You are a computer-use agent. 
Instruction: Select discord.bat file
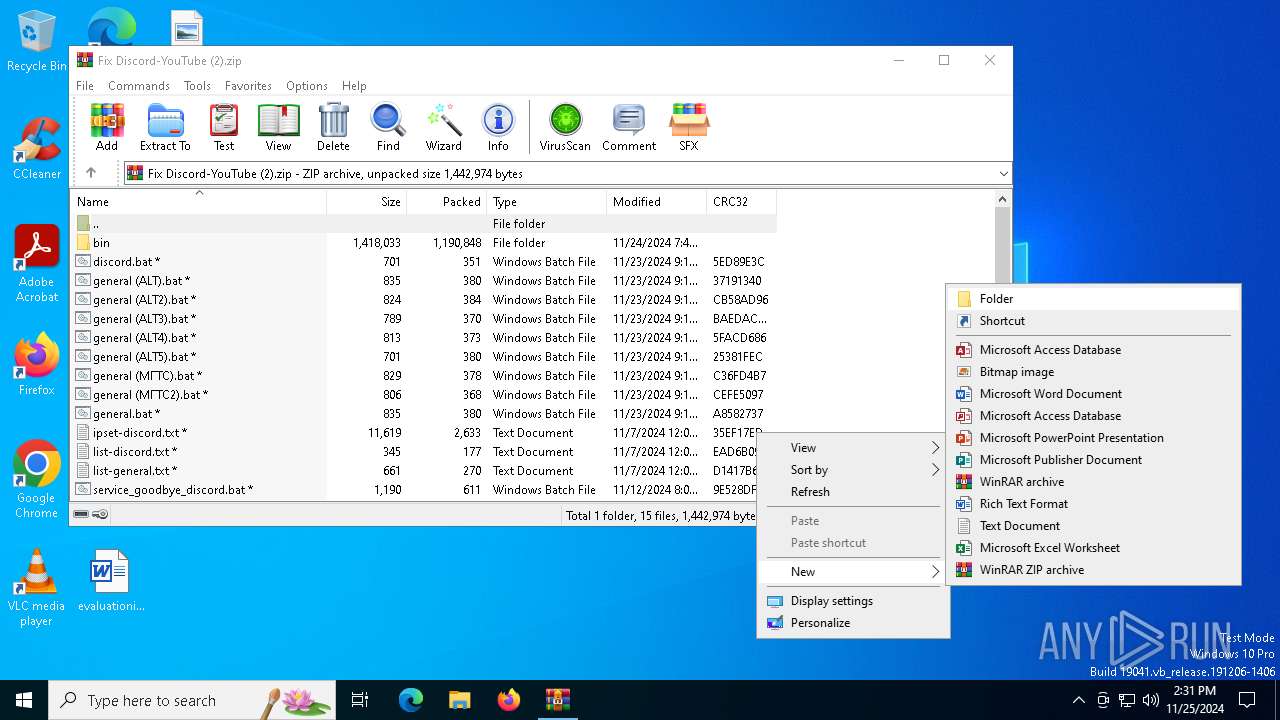pyautogui.click(x=424, y=262)
